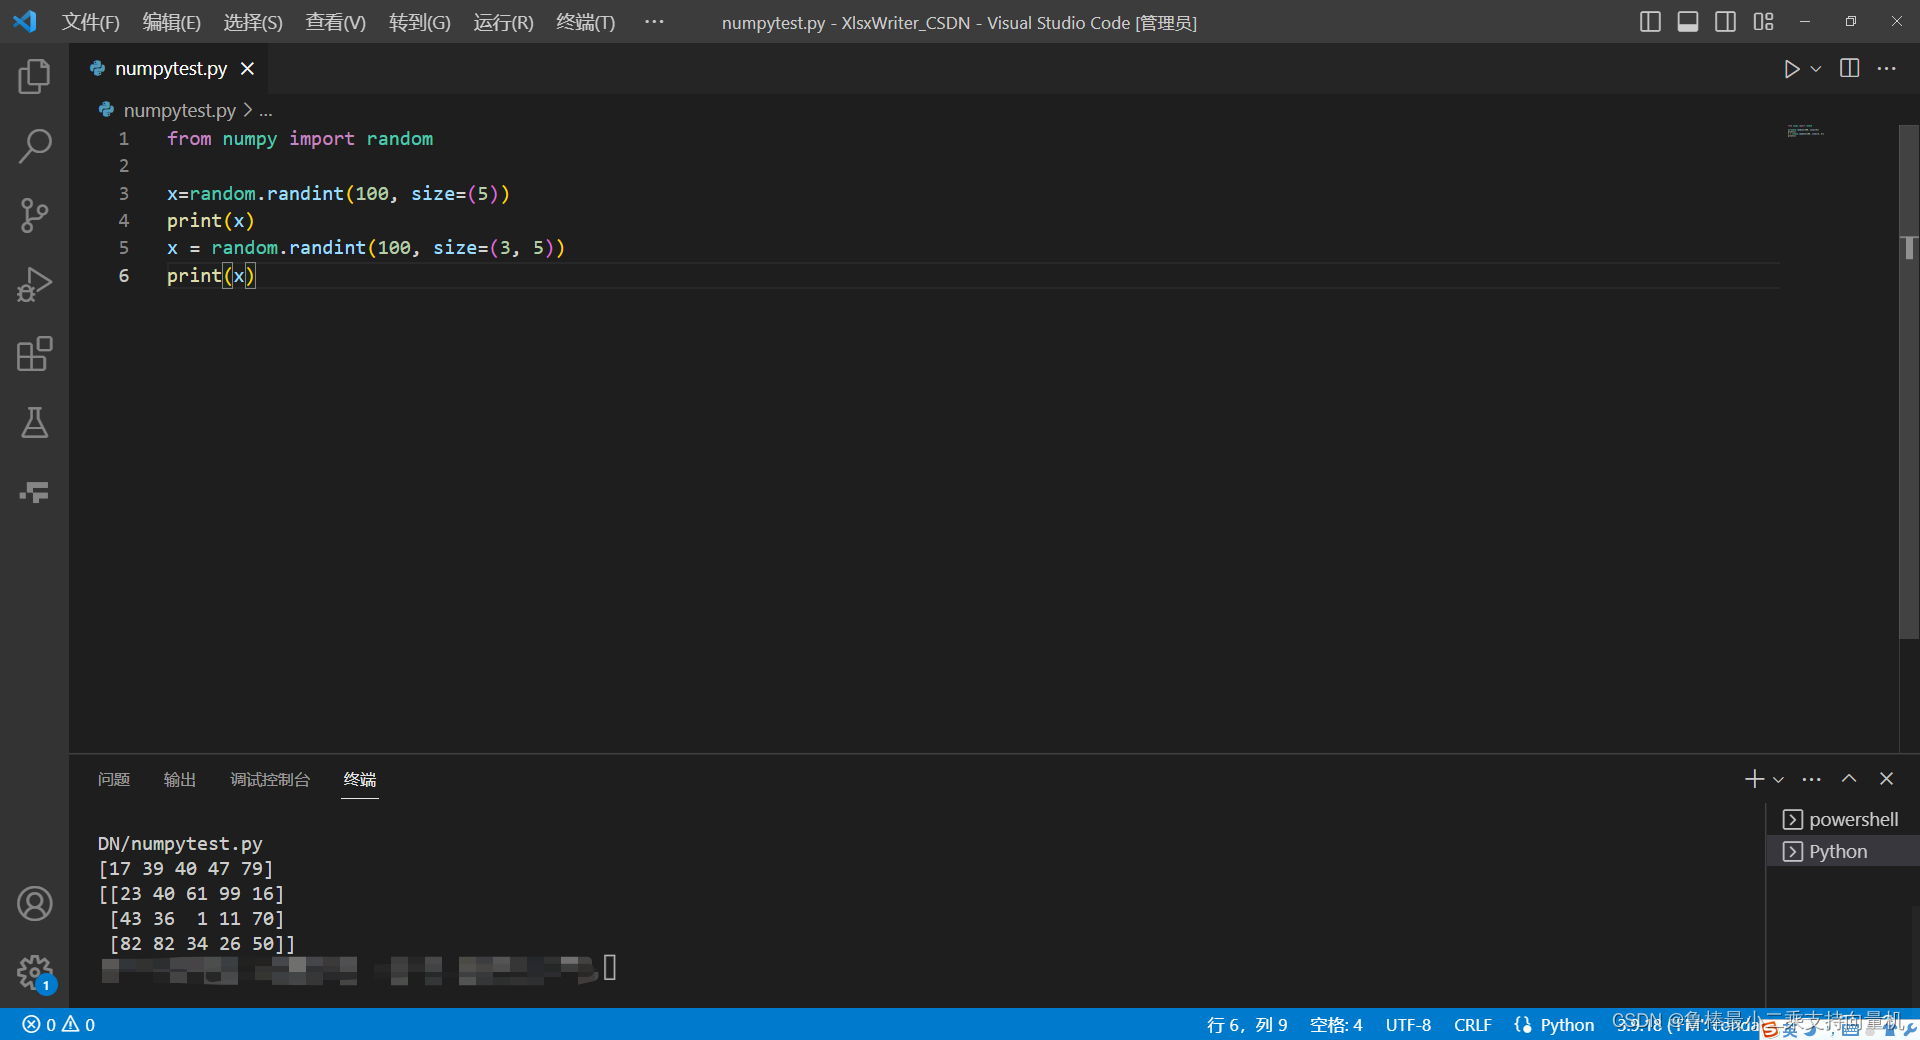Open the 编辑(E) menu

point(172,22)
